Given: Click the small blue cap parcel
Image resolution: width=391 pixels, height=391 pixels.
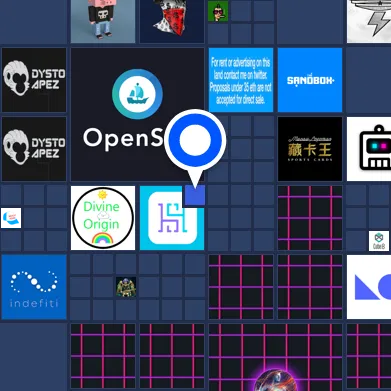Looking at the screenshot, I should [x=11, y=218].
